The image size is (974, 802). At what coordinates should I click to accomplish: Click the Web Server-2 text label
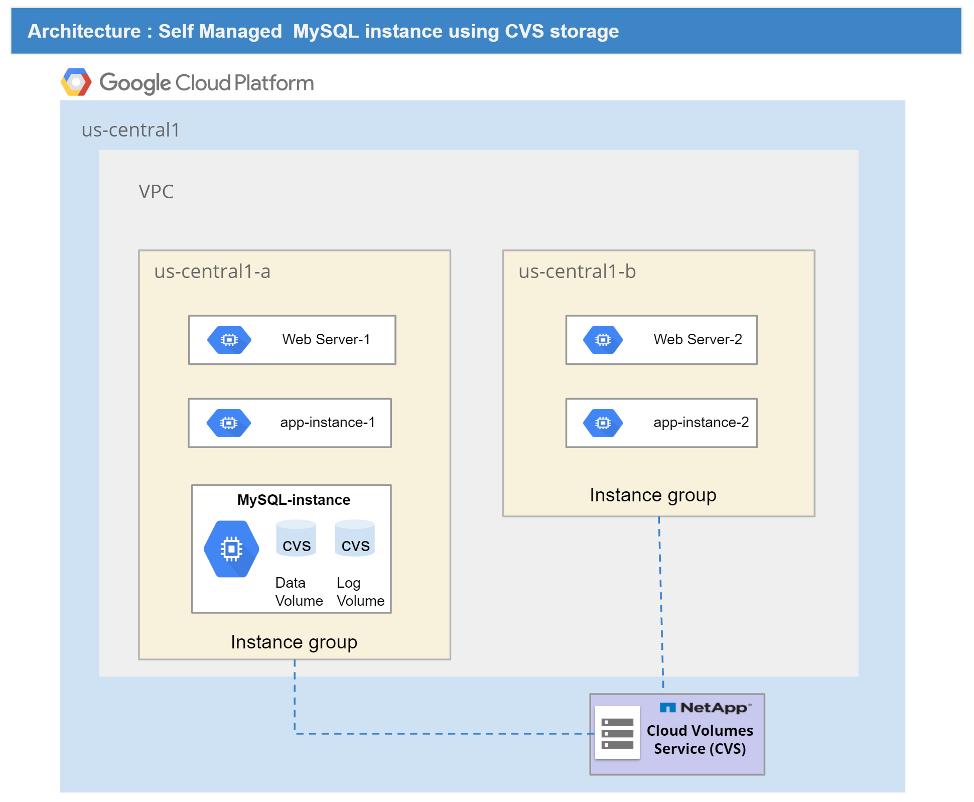point(697,340)
